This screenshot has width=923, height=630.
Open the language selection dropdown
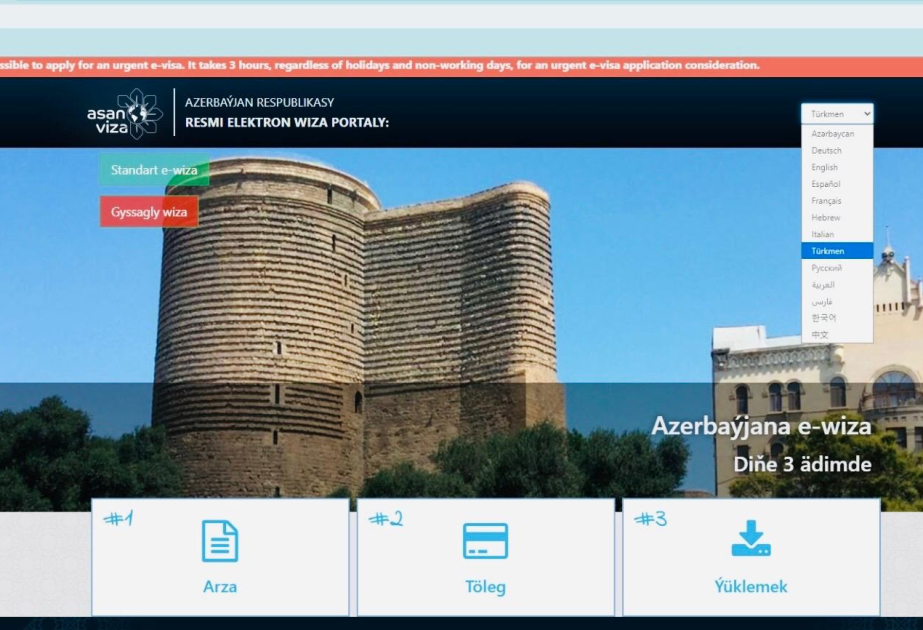pos(837,113)
